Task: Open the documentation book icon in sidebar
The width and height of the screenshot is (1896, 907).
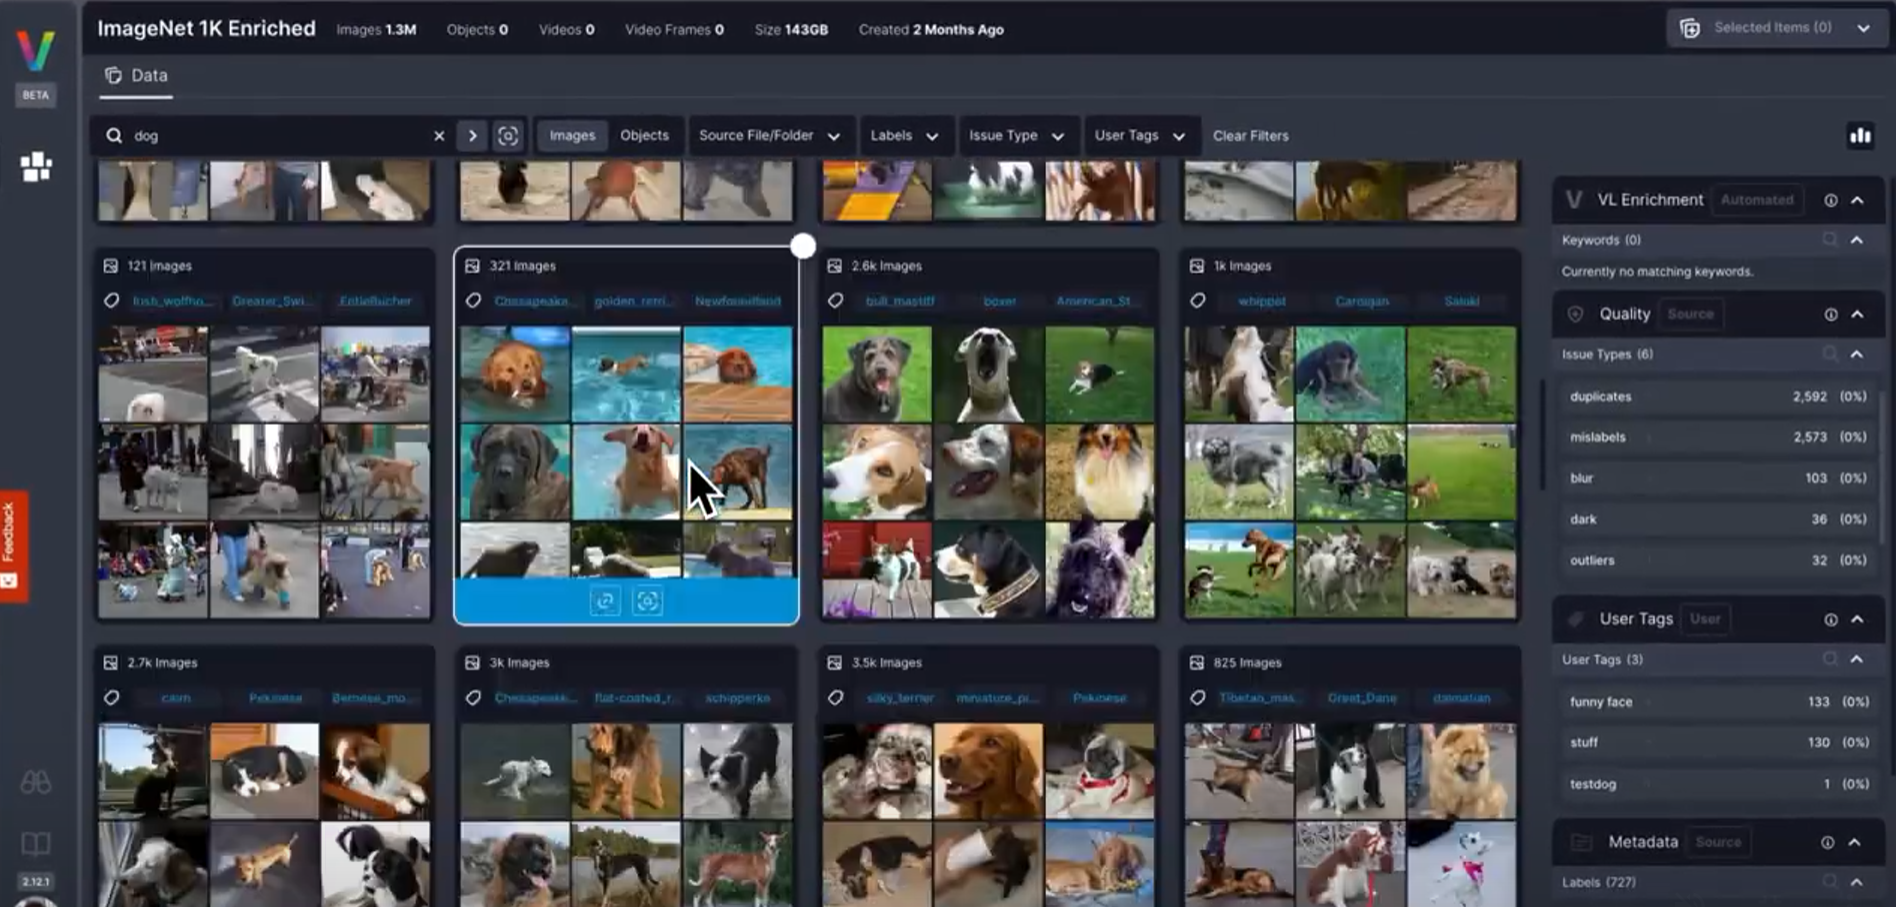Action: click(x=36, y=843)
